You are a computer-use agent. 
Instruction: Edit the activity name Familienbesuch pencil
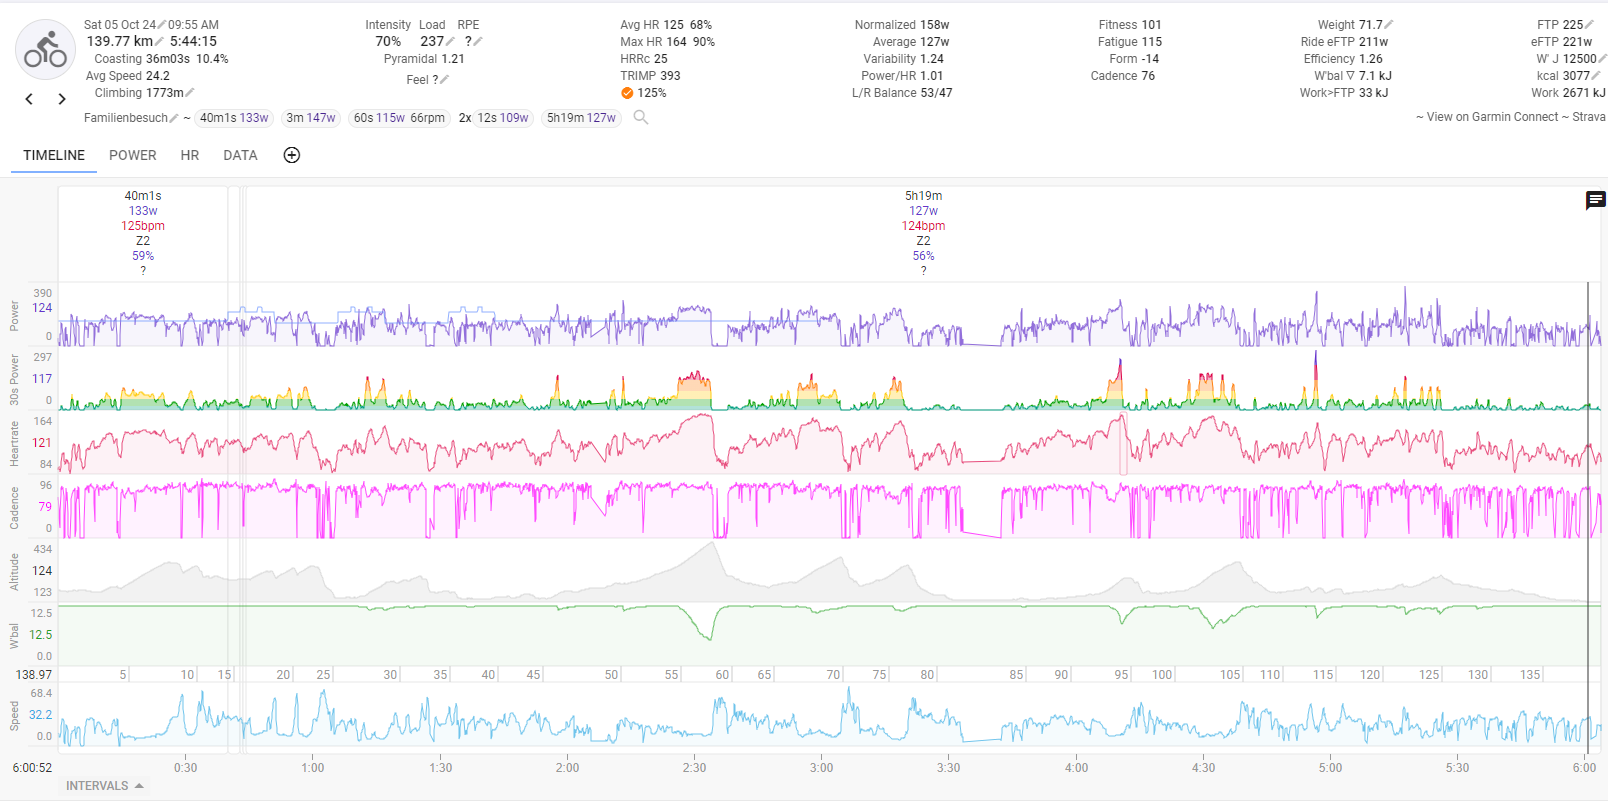(x=174, y=118)
